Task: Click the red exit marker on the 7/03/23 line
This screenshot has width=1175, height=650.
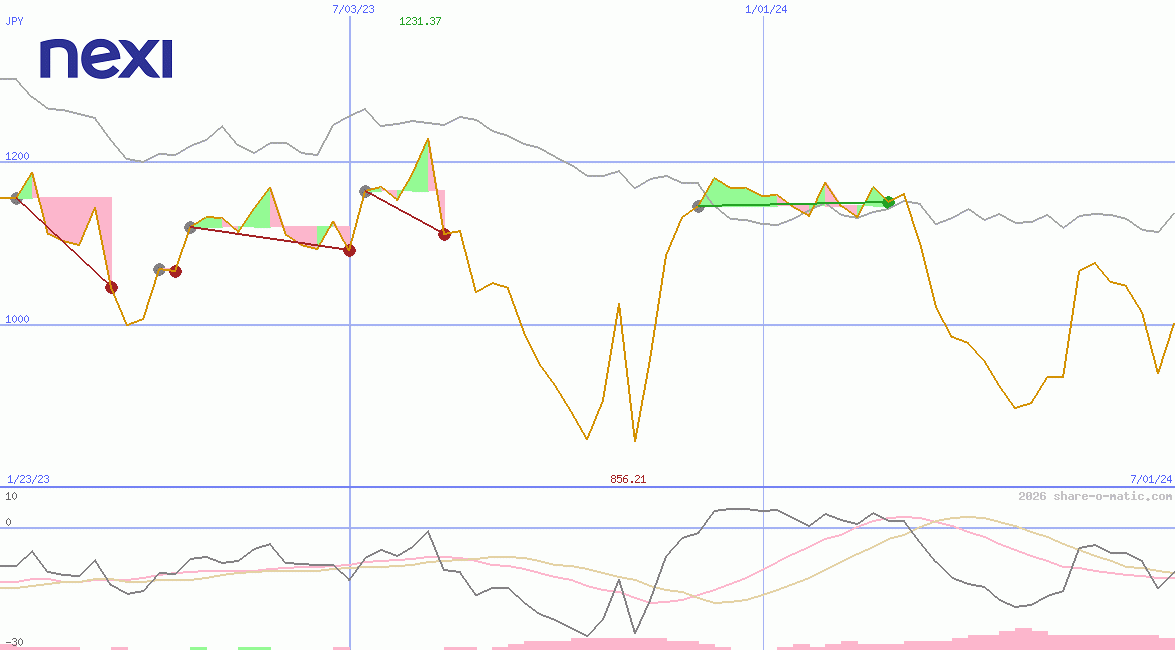Action: pyautogui.click(x=349, y=250)
